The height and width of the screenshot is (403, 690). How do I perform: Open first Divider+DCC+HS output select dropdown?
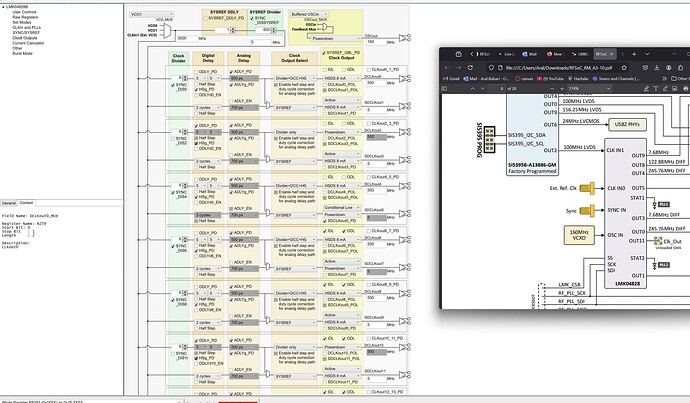(295, 78)
